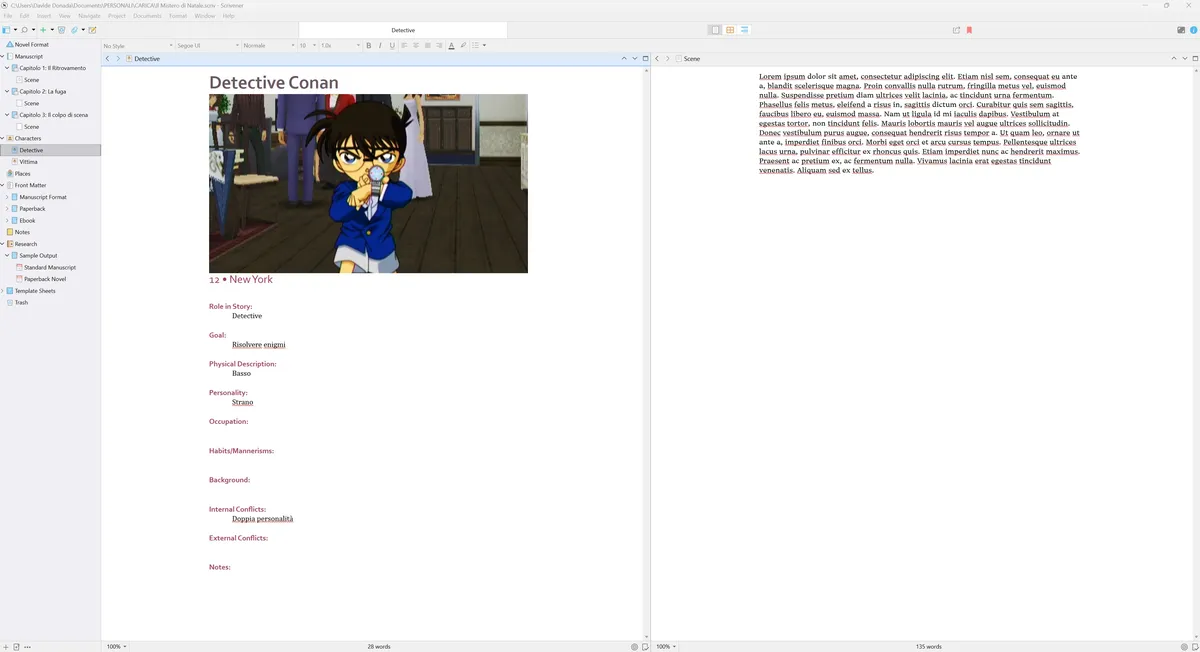Viewport: 1200px width, 652px height.
Task: Open the Documents menu
Action: (x=147, y=16)
